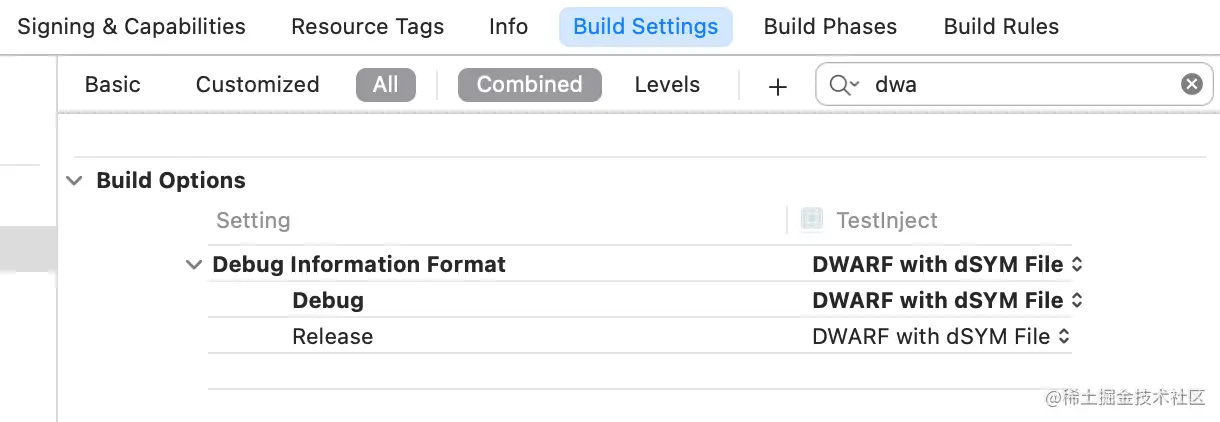1220x422 pixels.
Task: Collapse Debug Information Format row
Action: pos(194,265)
